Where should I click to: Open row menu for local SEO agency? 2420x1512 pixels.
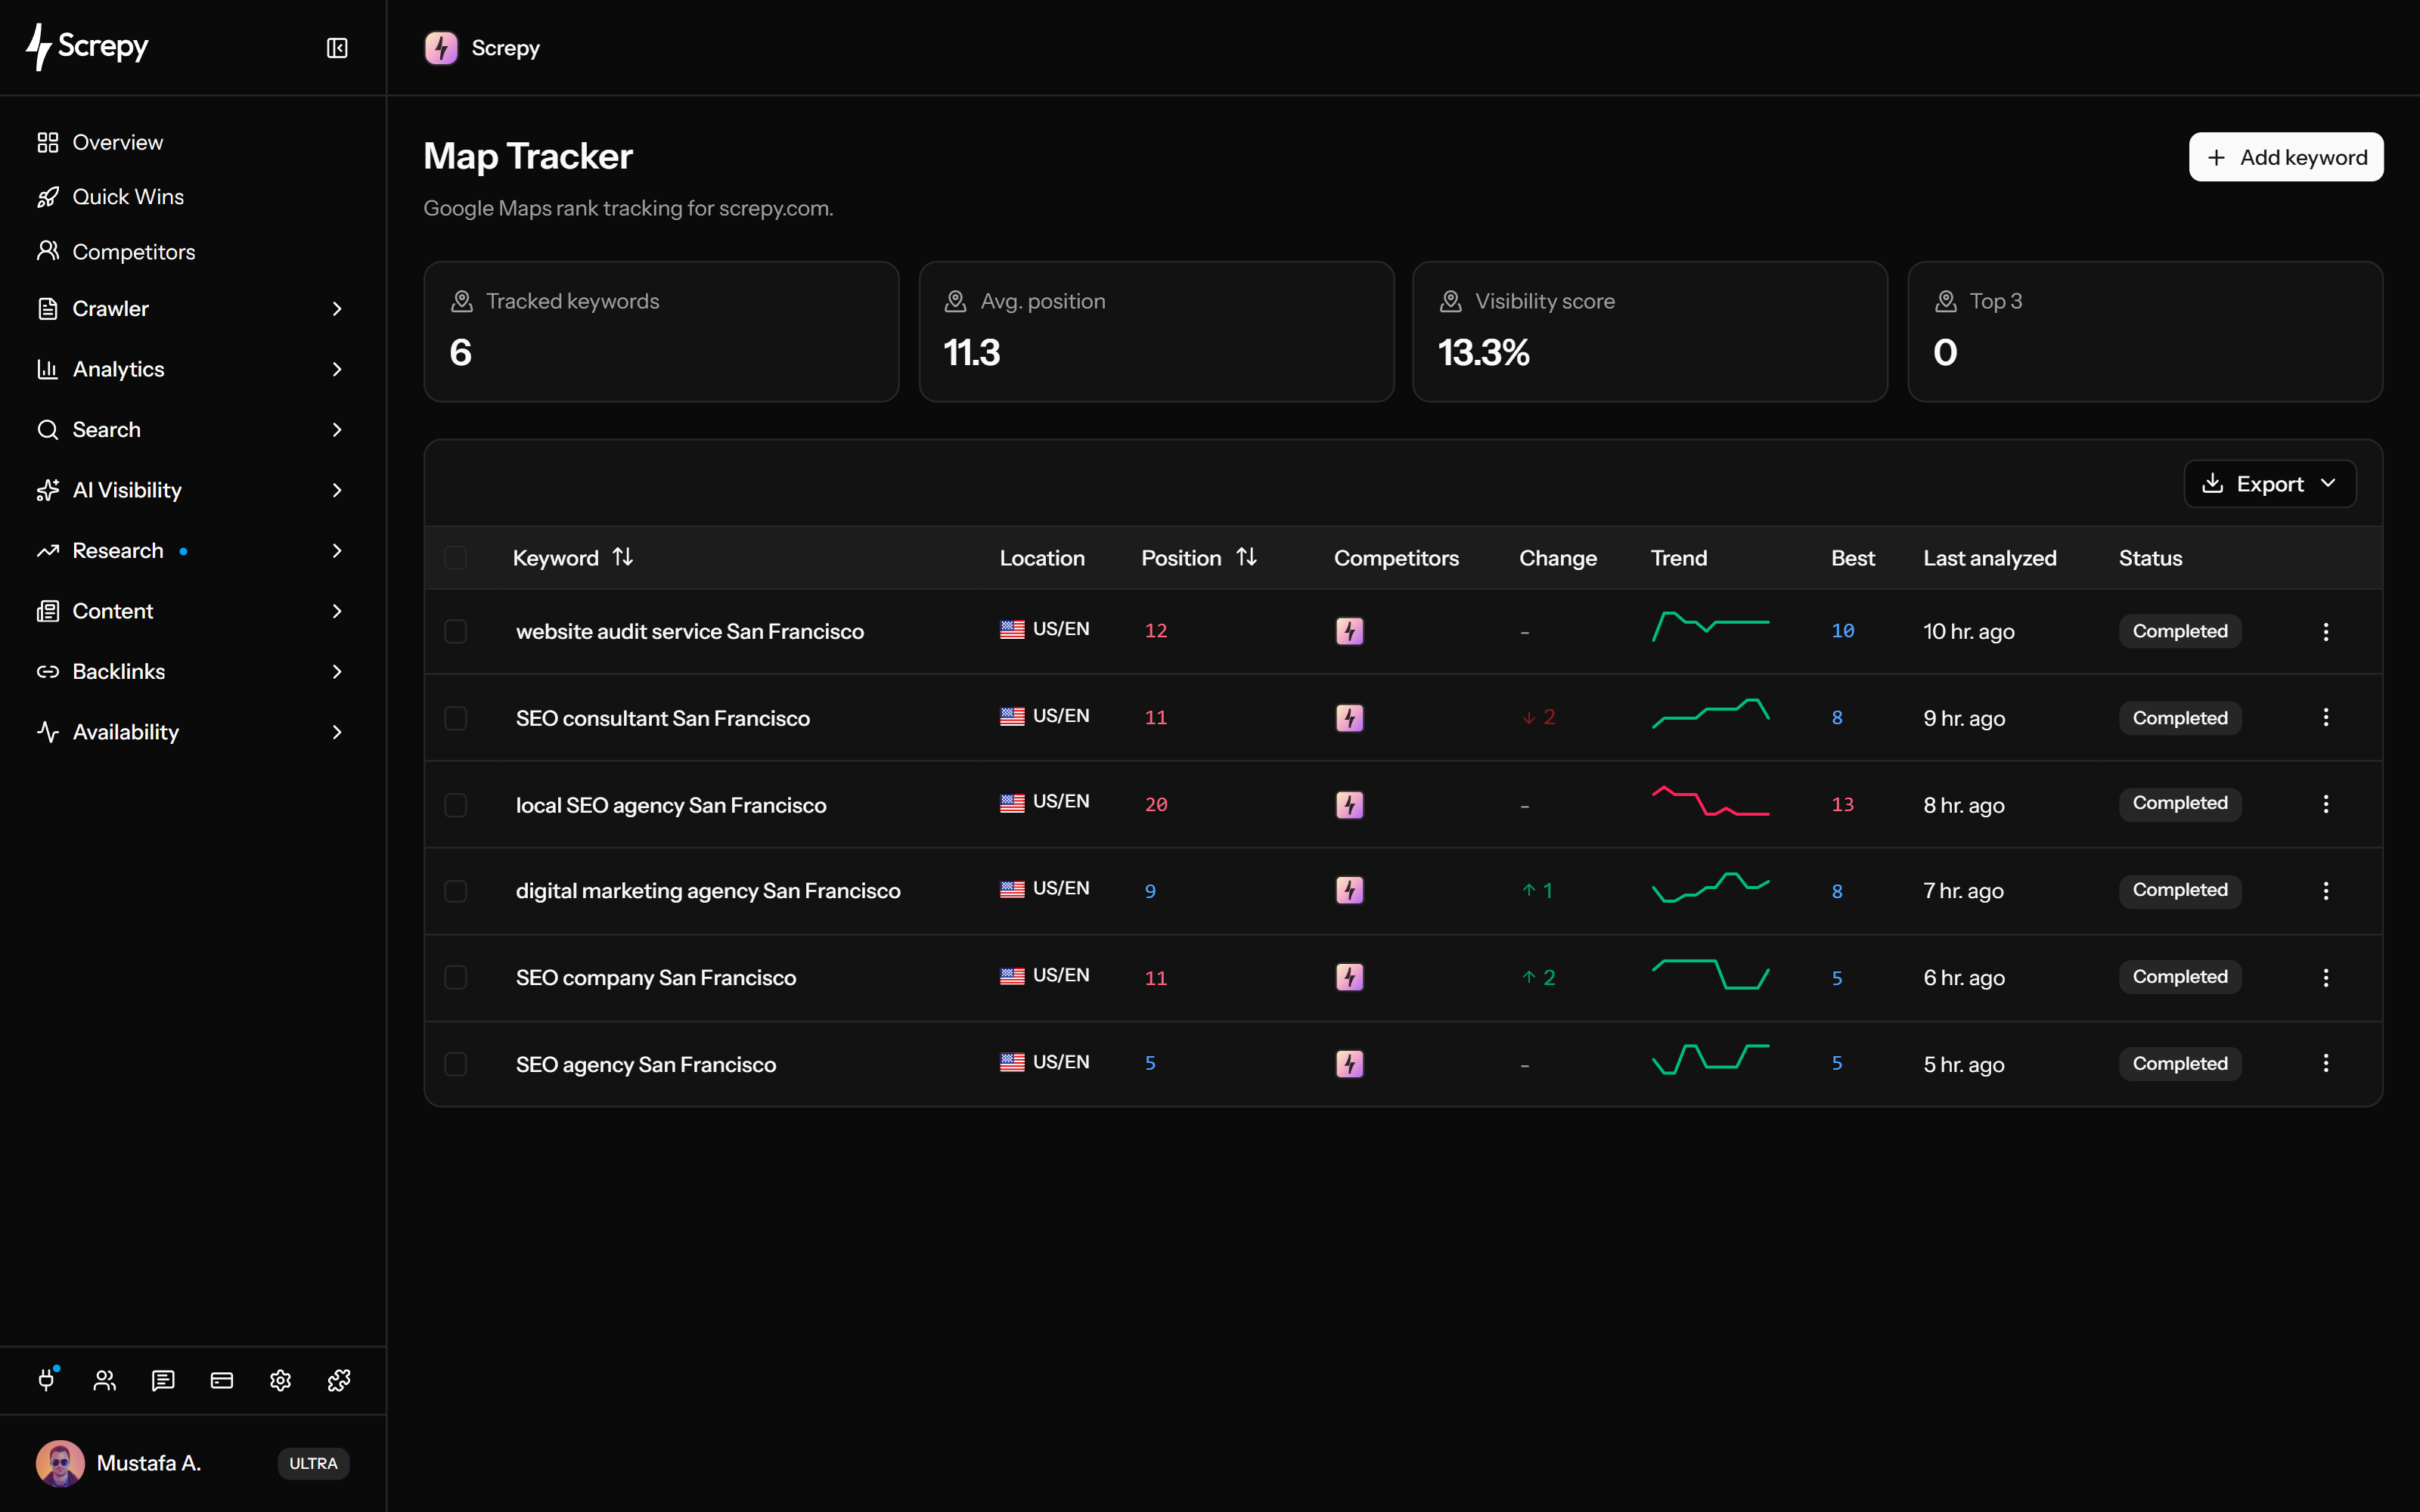2326,804
